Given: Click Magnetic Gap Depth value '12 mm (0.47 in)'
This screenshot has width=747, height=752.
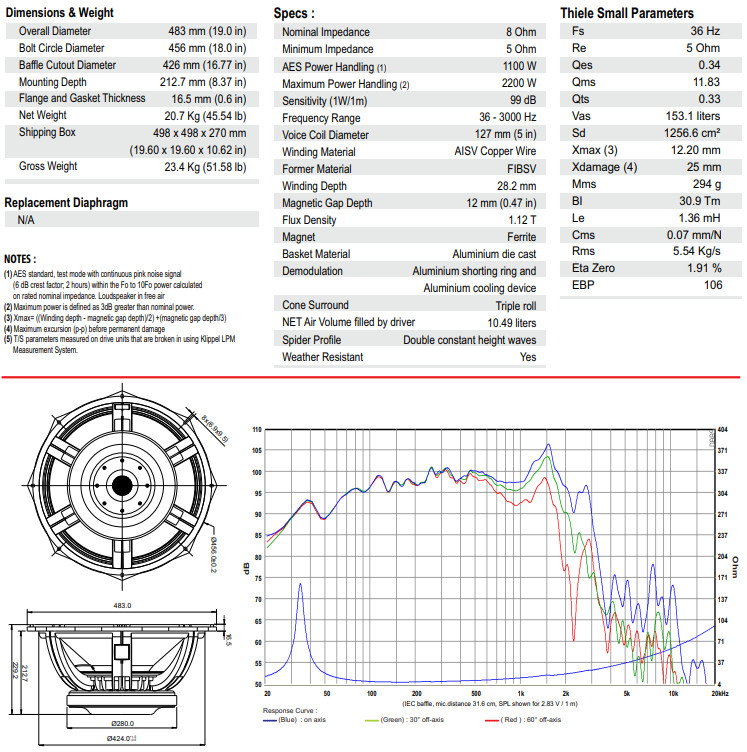Looking at the screenshot, I should pyautogui.click(x=502, y=203).
